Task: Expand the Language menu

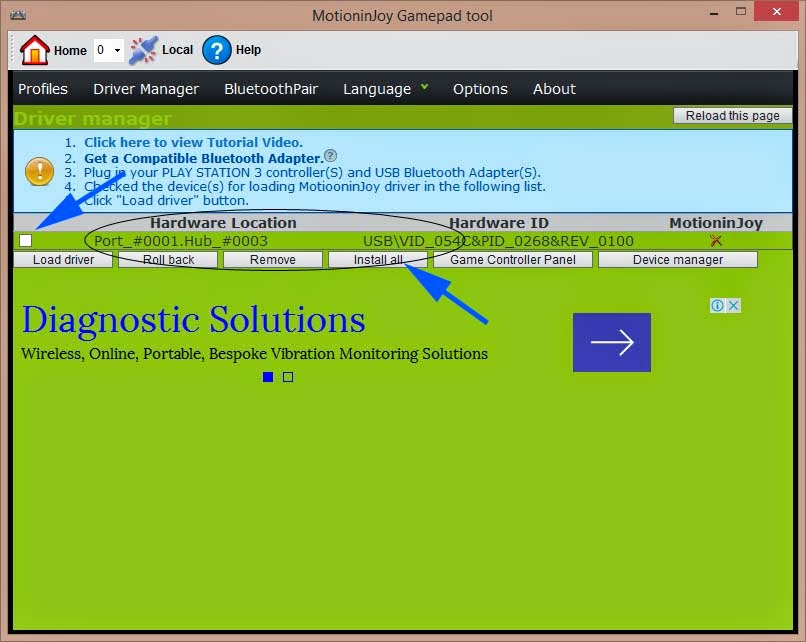Action: pyautogui.click(x=385, y=89)
